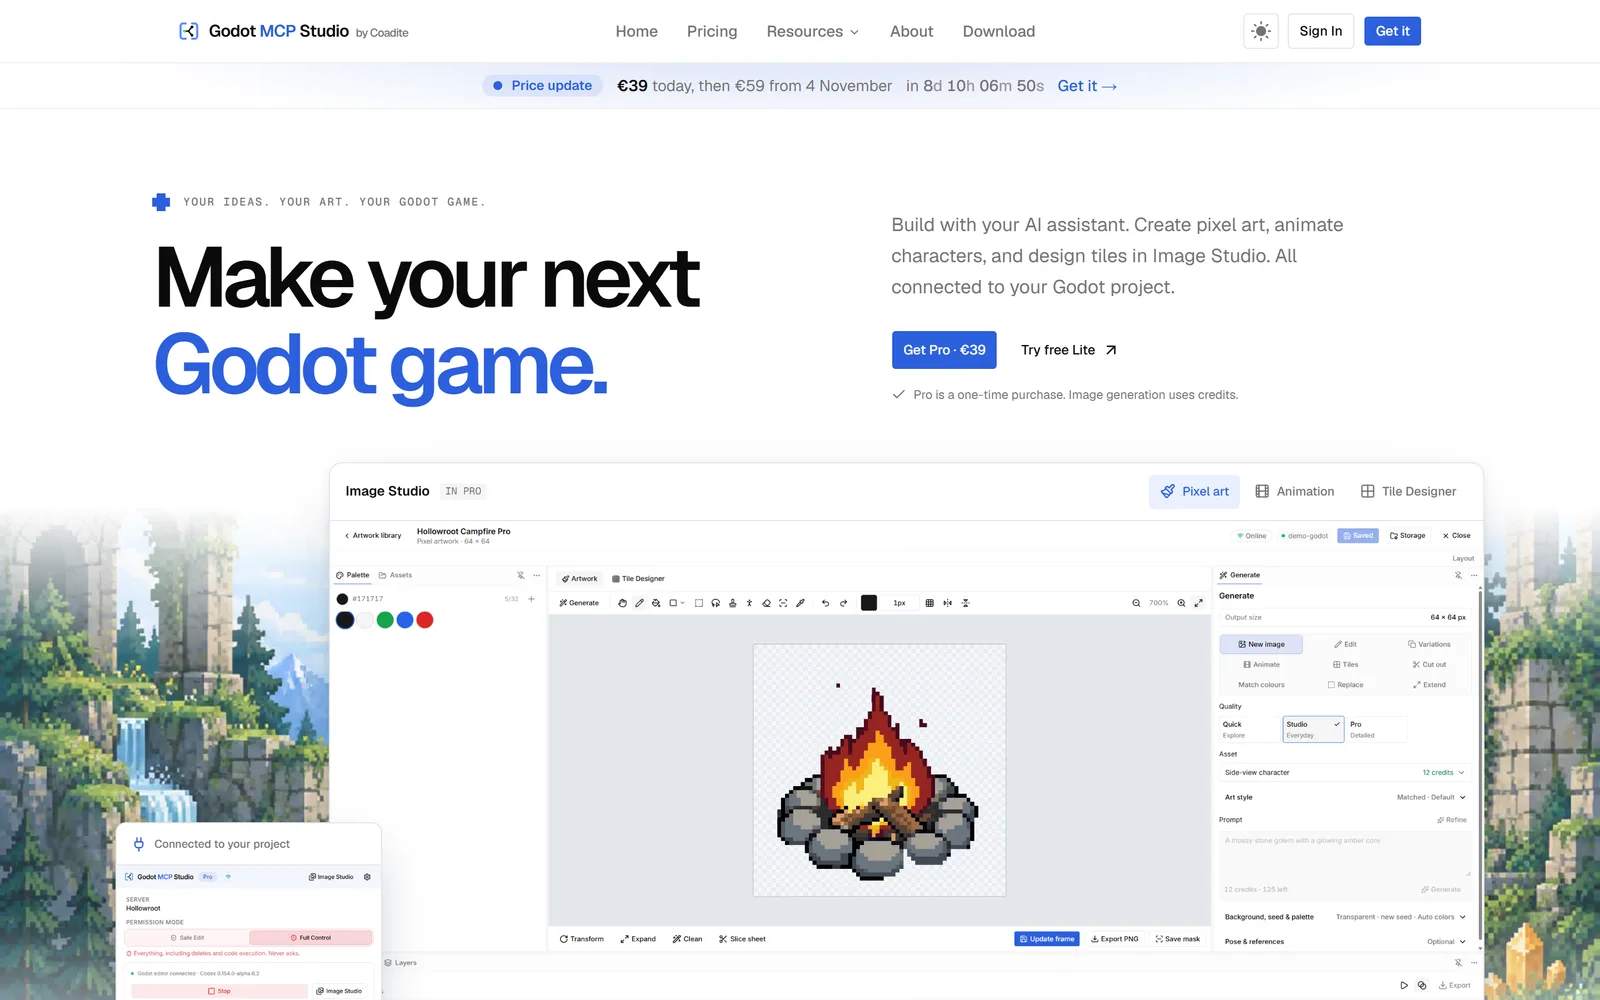Viewport: 1600px width, 1000px height.
Task: Click the redo arrow in the editor toolbar
Action: pyautogui.click(x=843, y=603)
